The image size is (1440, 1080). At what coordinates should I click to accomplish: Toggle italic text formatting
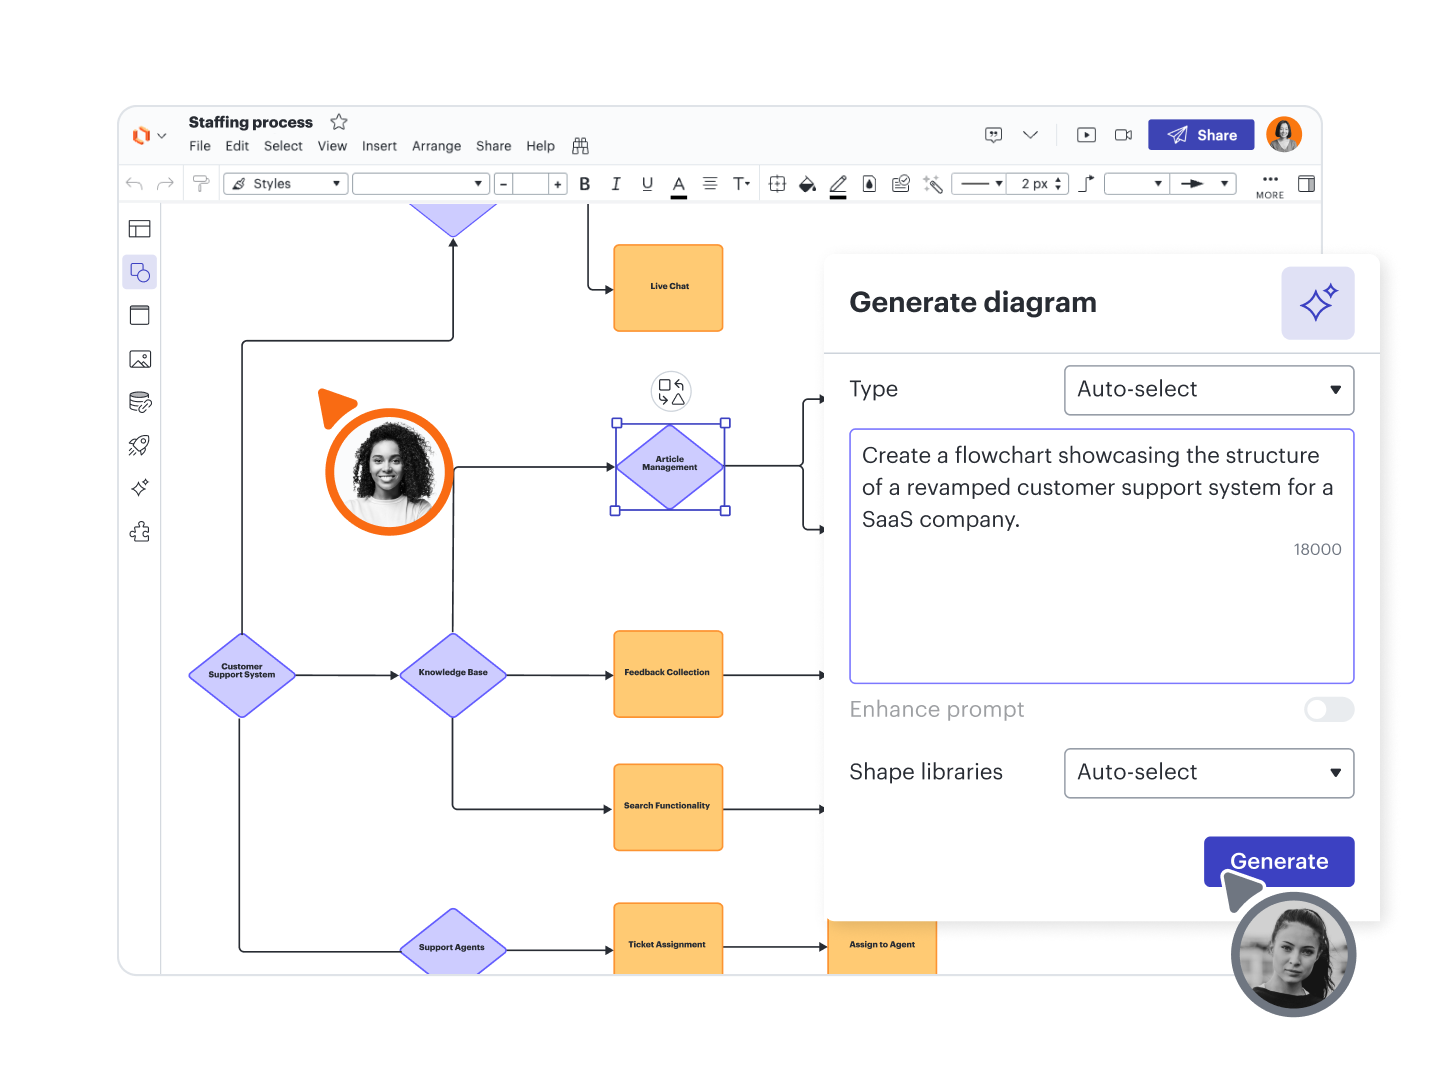click(x=616, y=184)
